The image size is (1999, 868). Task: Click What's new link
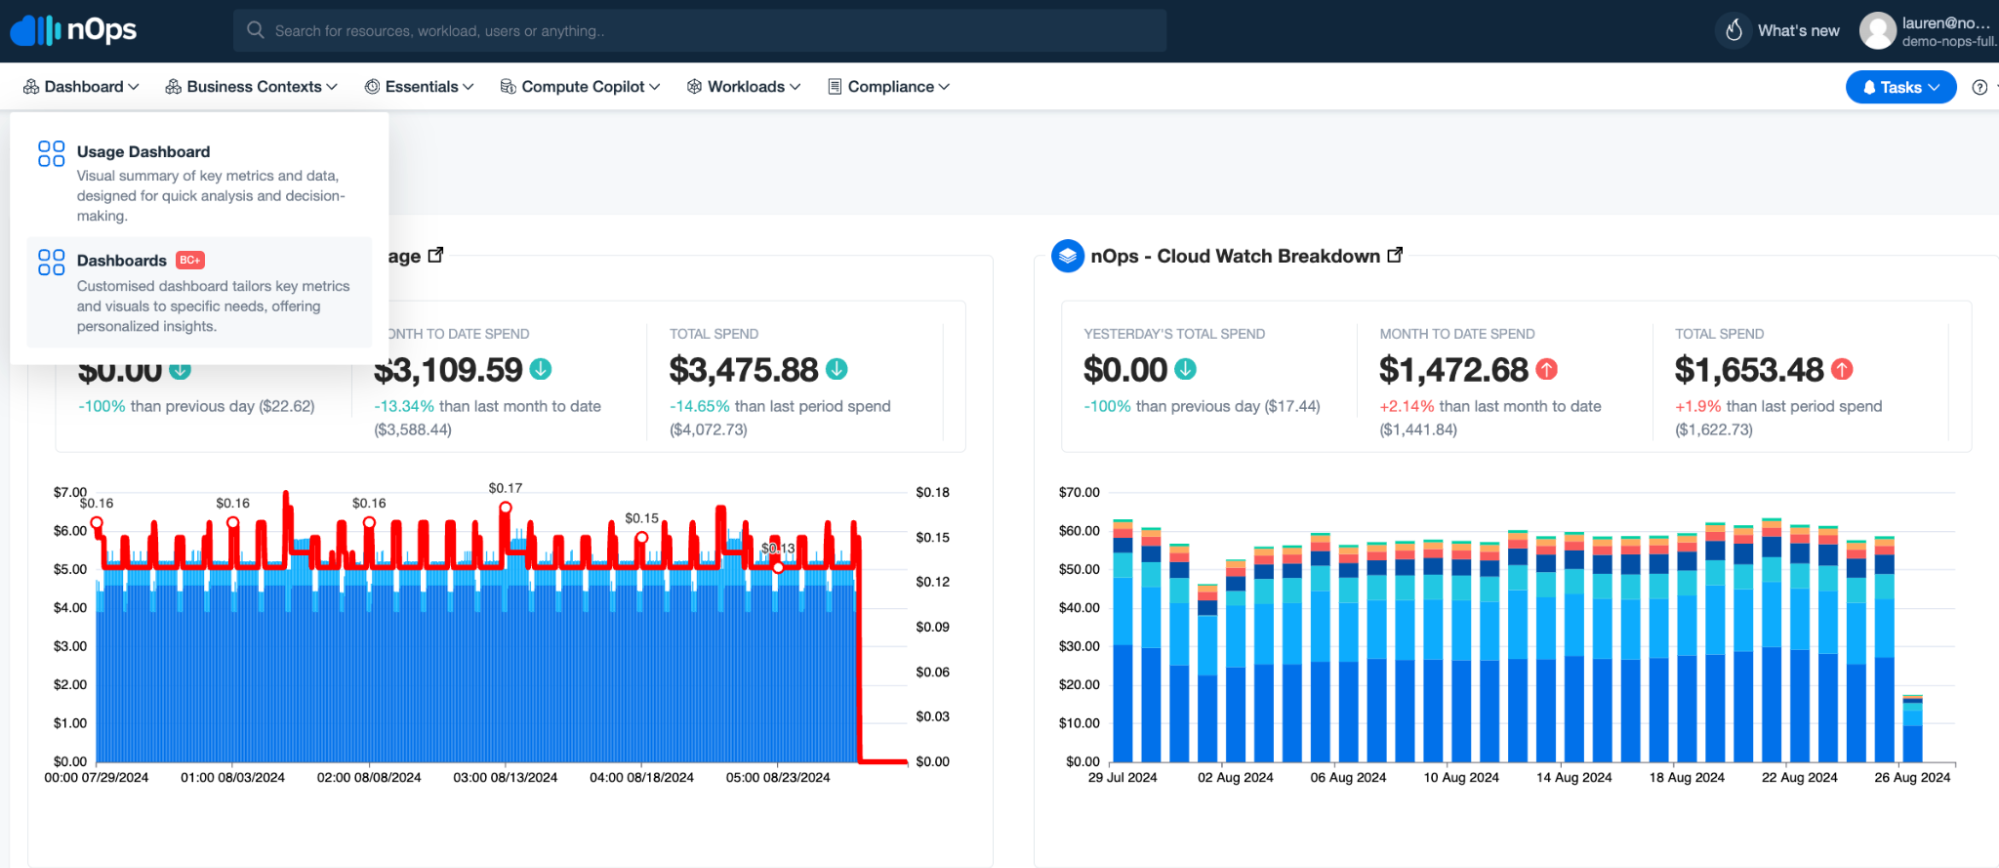coord(1798,30)
